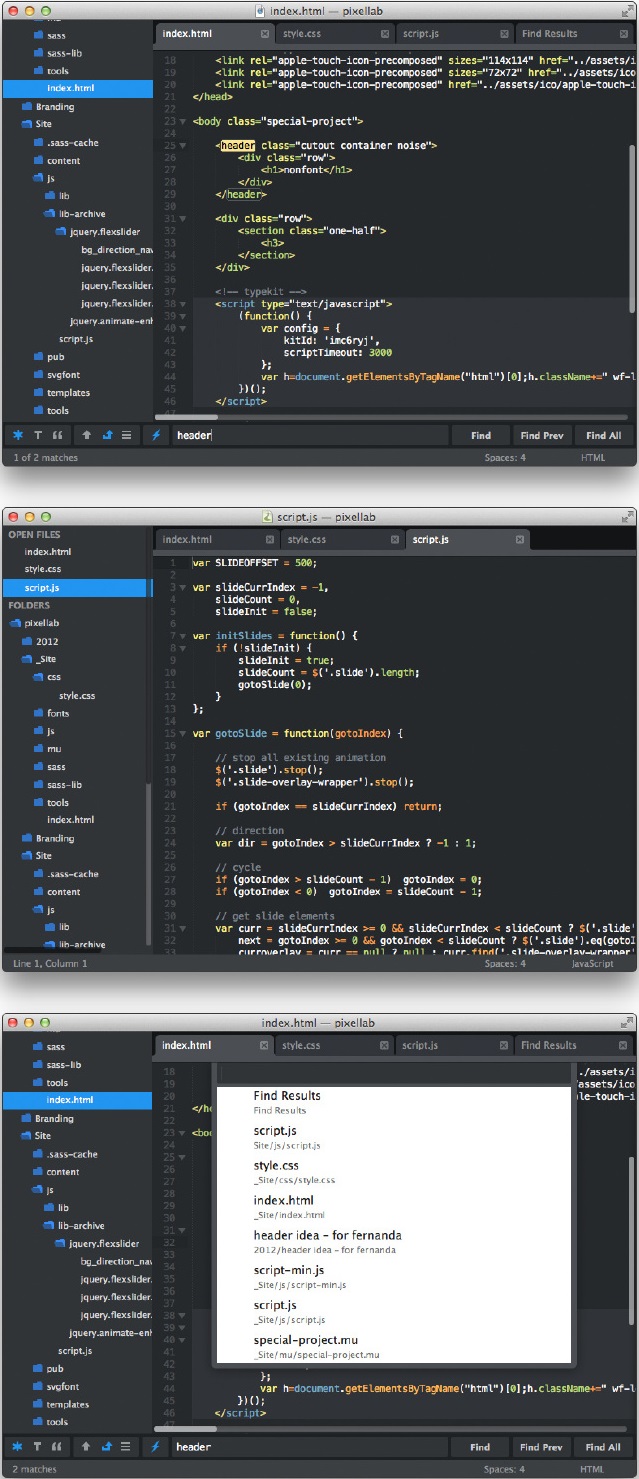Select 'header idea - for fernanda' in quick-open list
The height and width of the screenshot is (1479, 639).
pos(324,1241)
